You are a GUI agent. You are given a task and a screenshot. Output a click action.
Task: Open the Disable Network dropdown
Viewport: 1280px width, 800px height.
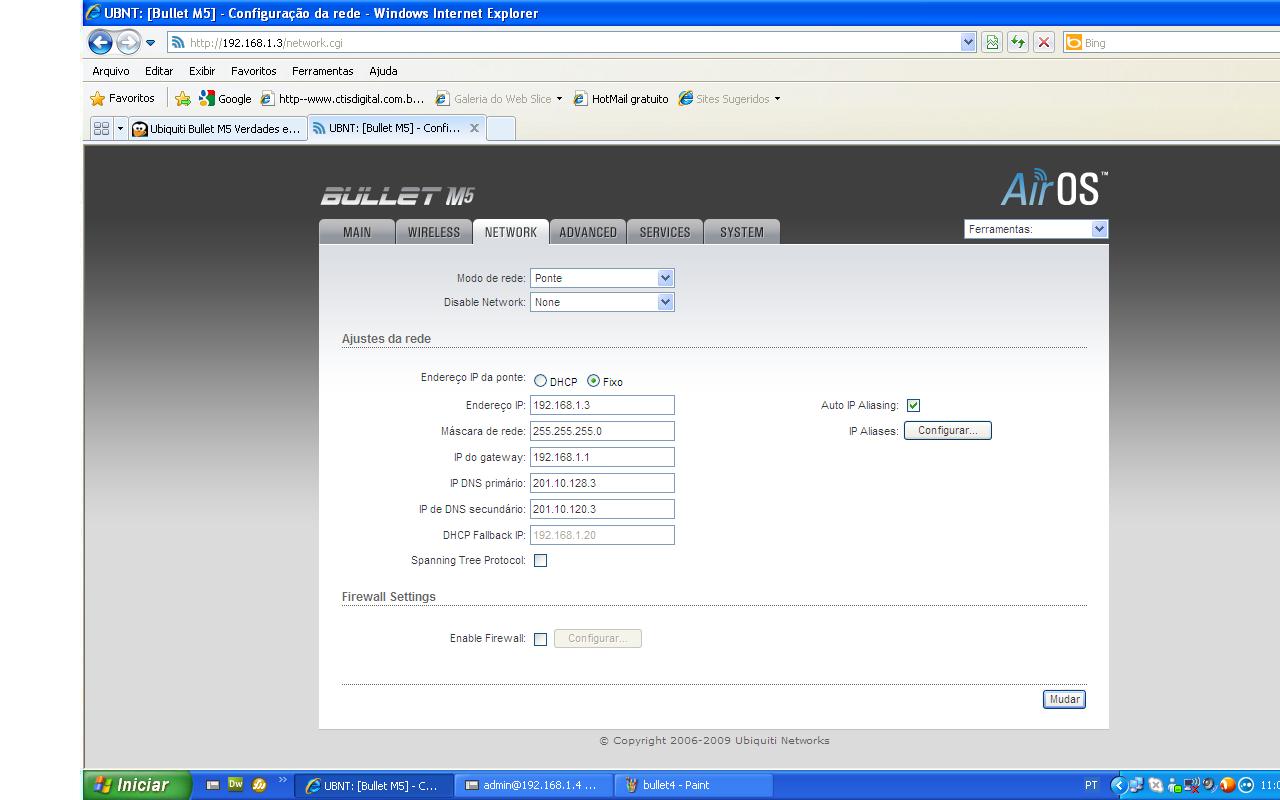pyautogui.click(x=602, y=302)
